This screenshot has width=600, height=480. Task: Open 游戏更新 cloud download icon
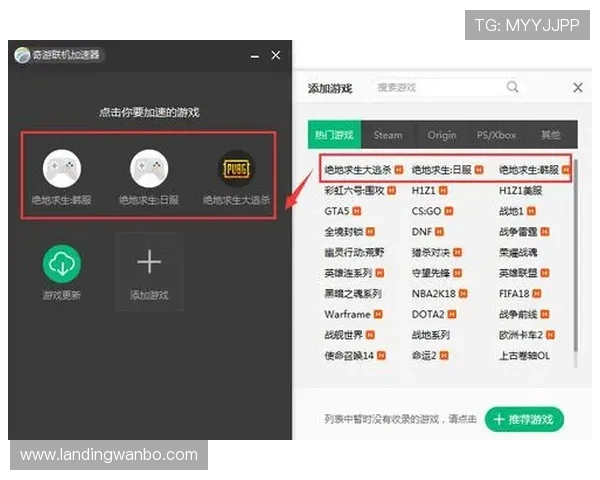[x=62, y=264]
